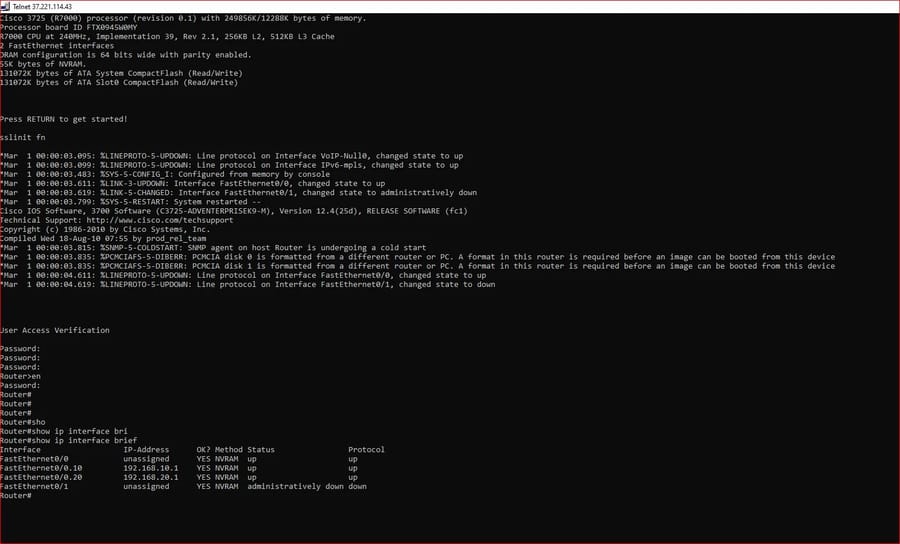Image resolution: width=900 pixels, height=544 pixels.
Task: Click the 'Protocol' column header
Action: [x=366, y=450]
